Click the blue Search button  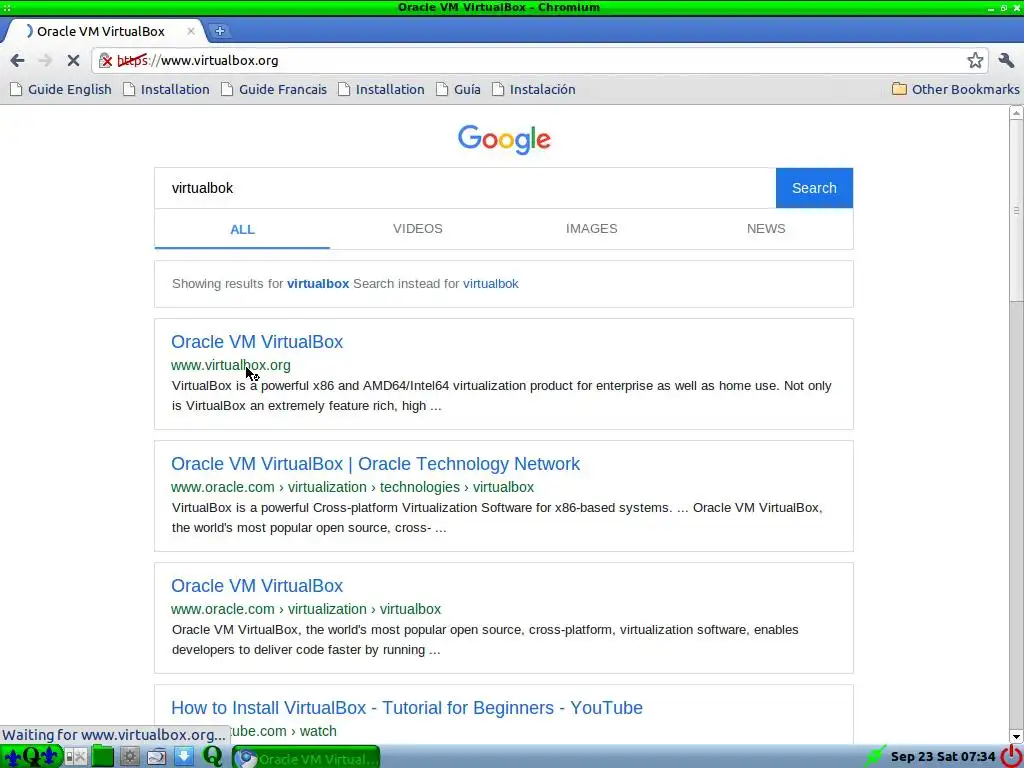pos(814,188)
